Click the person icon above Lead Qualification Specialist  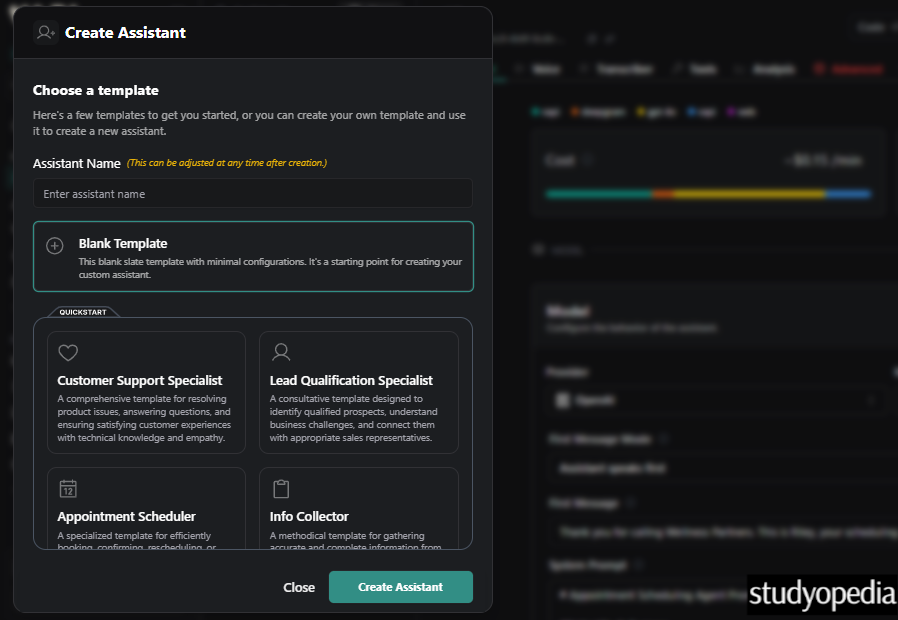pyautogui.click(x=281, y=352)
